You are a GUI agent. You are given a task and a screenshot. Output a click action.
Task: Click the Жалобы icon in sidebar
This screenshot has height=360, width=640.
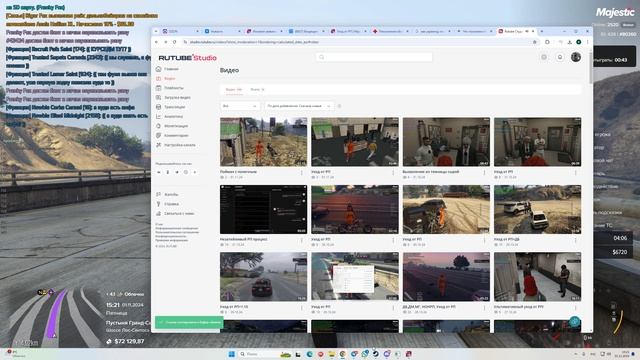[159, 194]
